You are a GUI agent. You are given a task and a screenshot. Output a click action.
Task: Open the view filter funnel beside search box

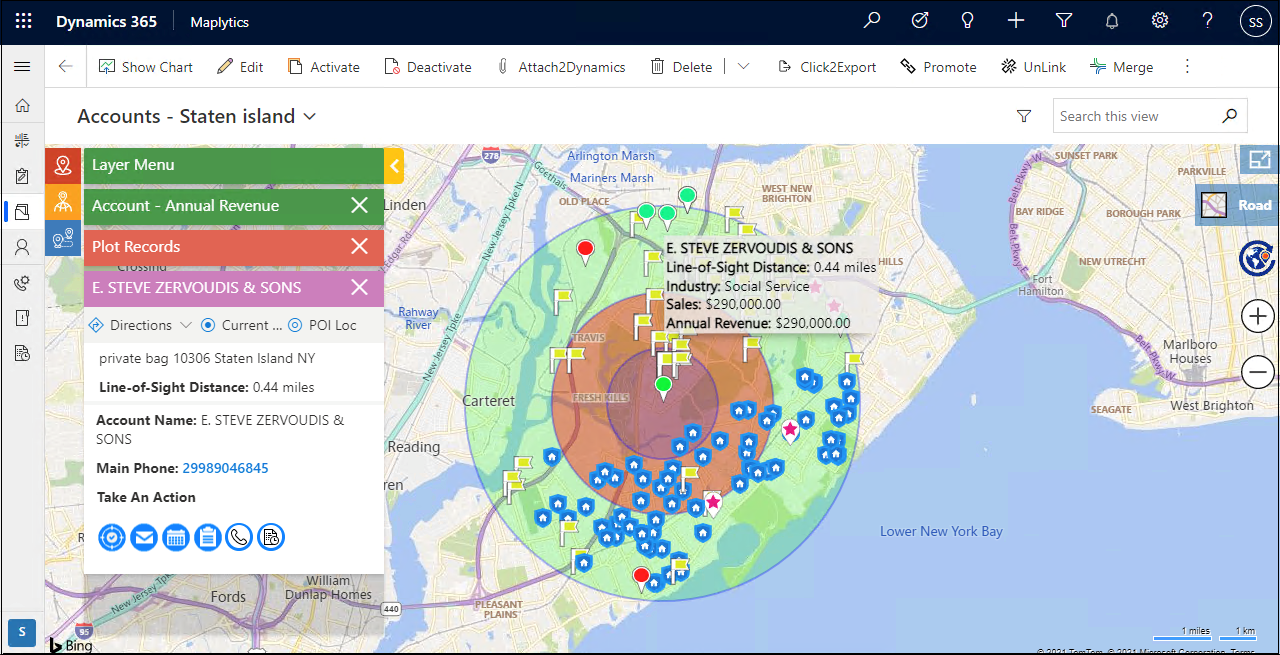[x=1024, y=116]
